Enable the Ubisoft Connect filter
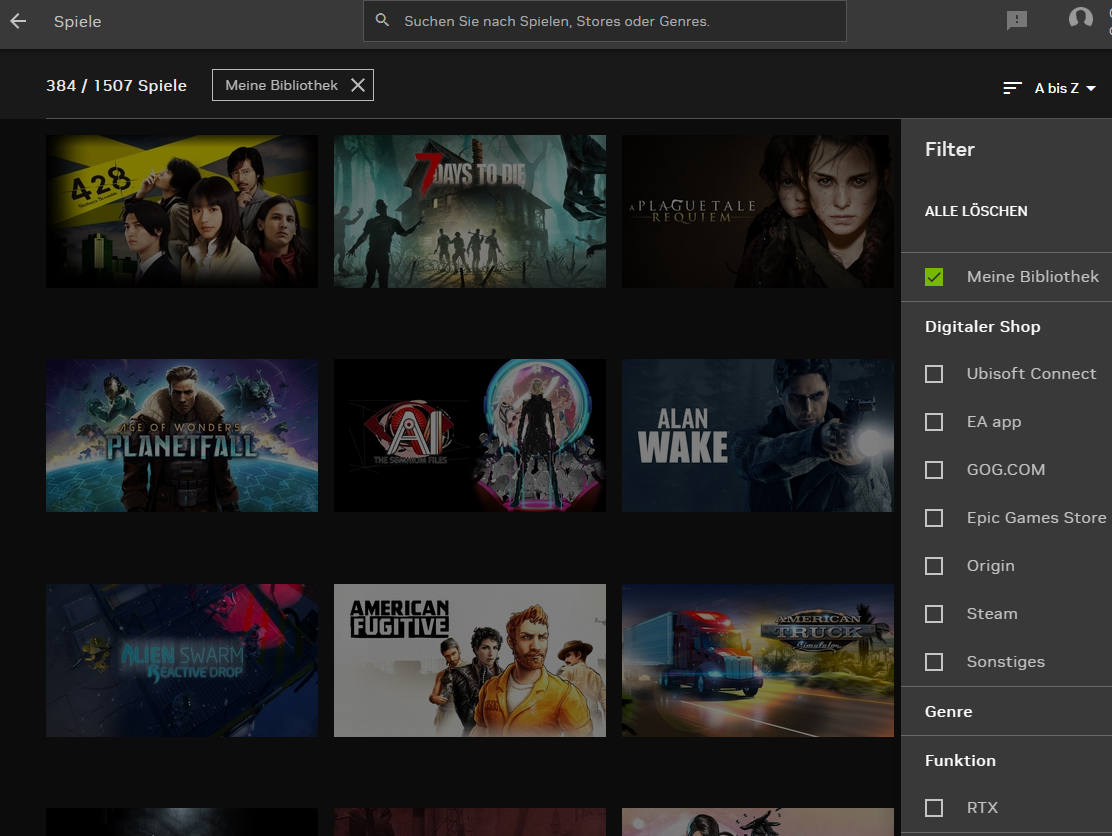 [934, 374]
